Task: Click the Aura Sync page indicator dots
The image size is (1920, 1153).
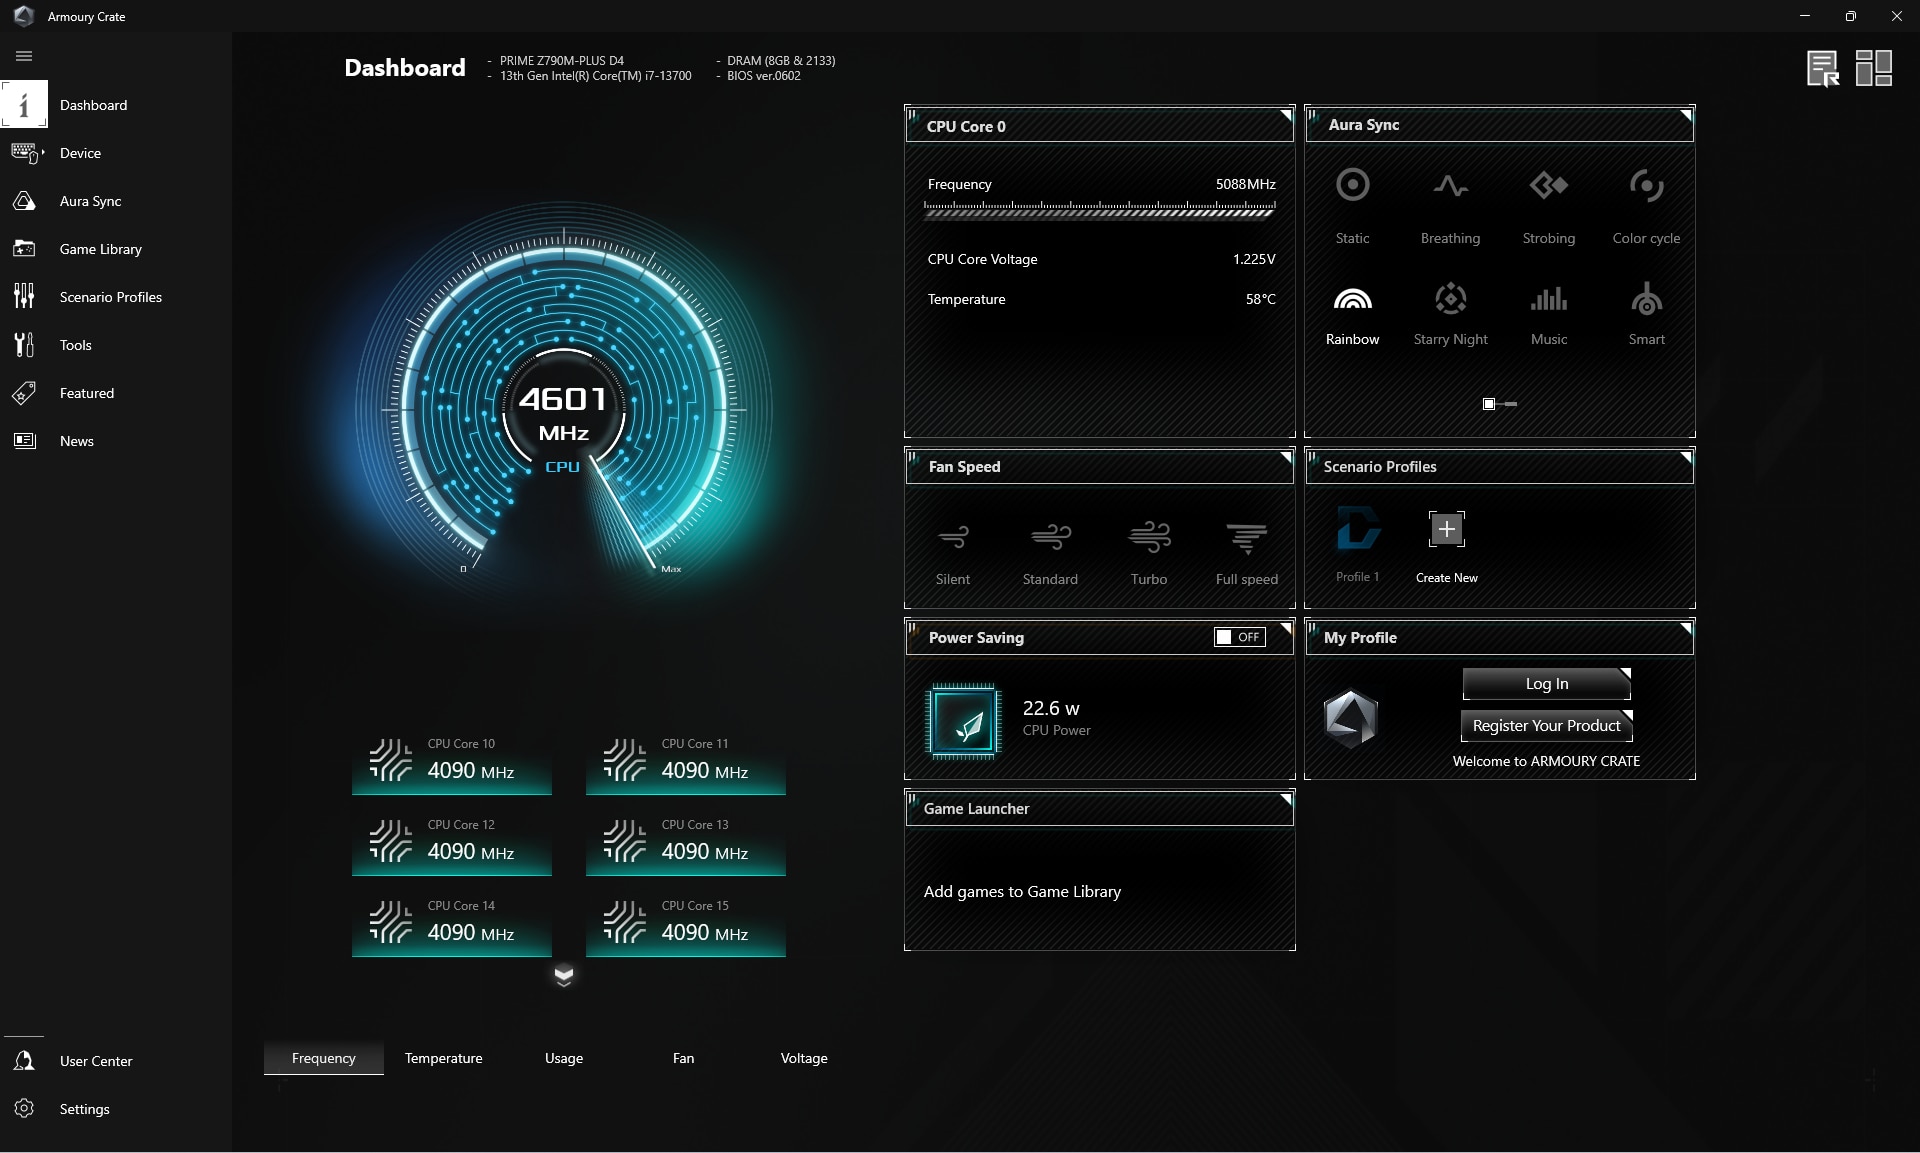Action: point(1499,404)
